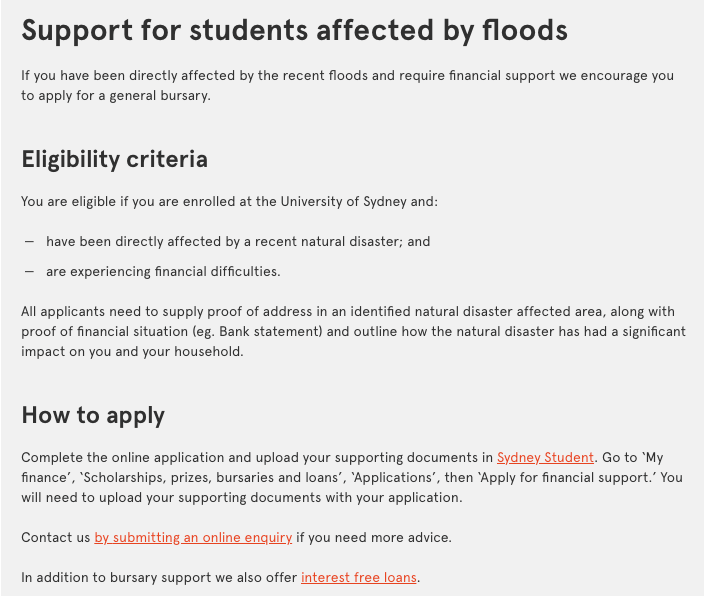Click the dash before 'have been directly affected'
Image resolution: width=704 pixels, height=596 pixels.
(29, 242)
